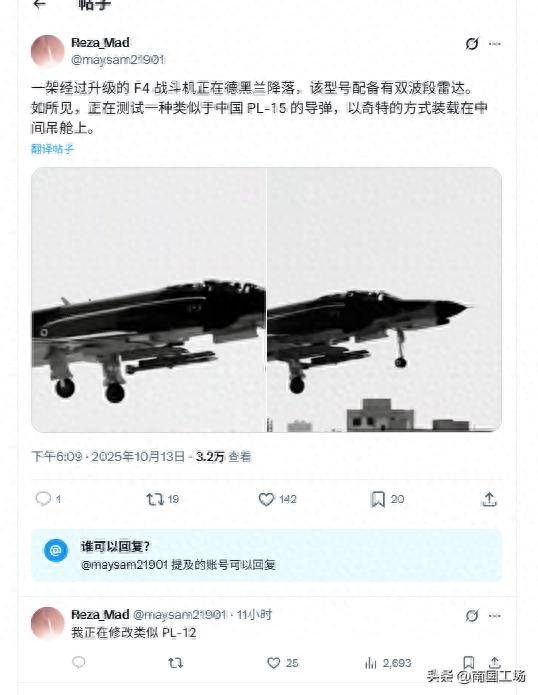Image resolution: width=538 pixels, height=695 pixels.
Task: View the 3.2万 查看 view count
Action: [223, 457]
